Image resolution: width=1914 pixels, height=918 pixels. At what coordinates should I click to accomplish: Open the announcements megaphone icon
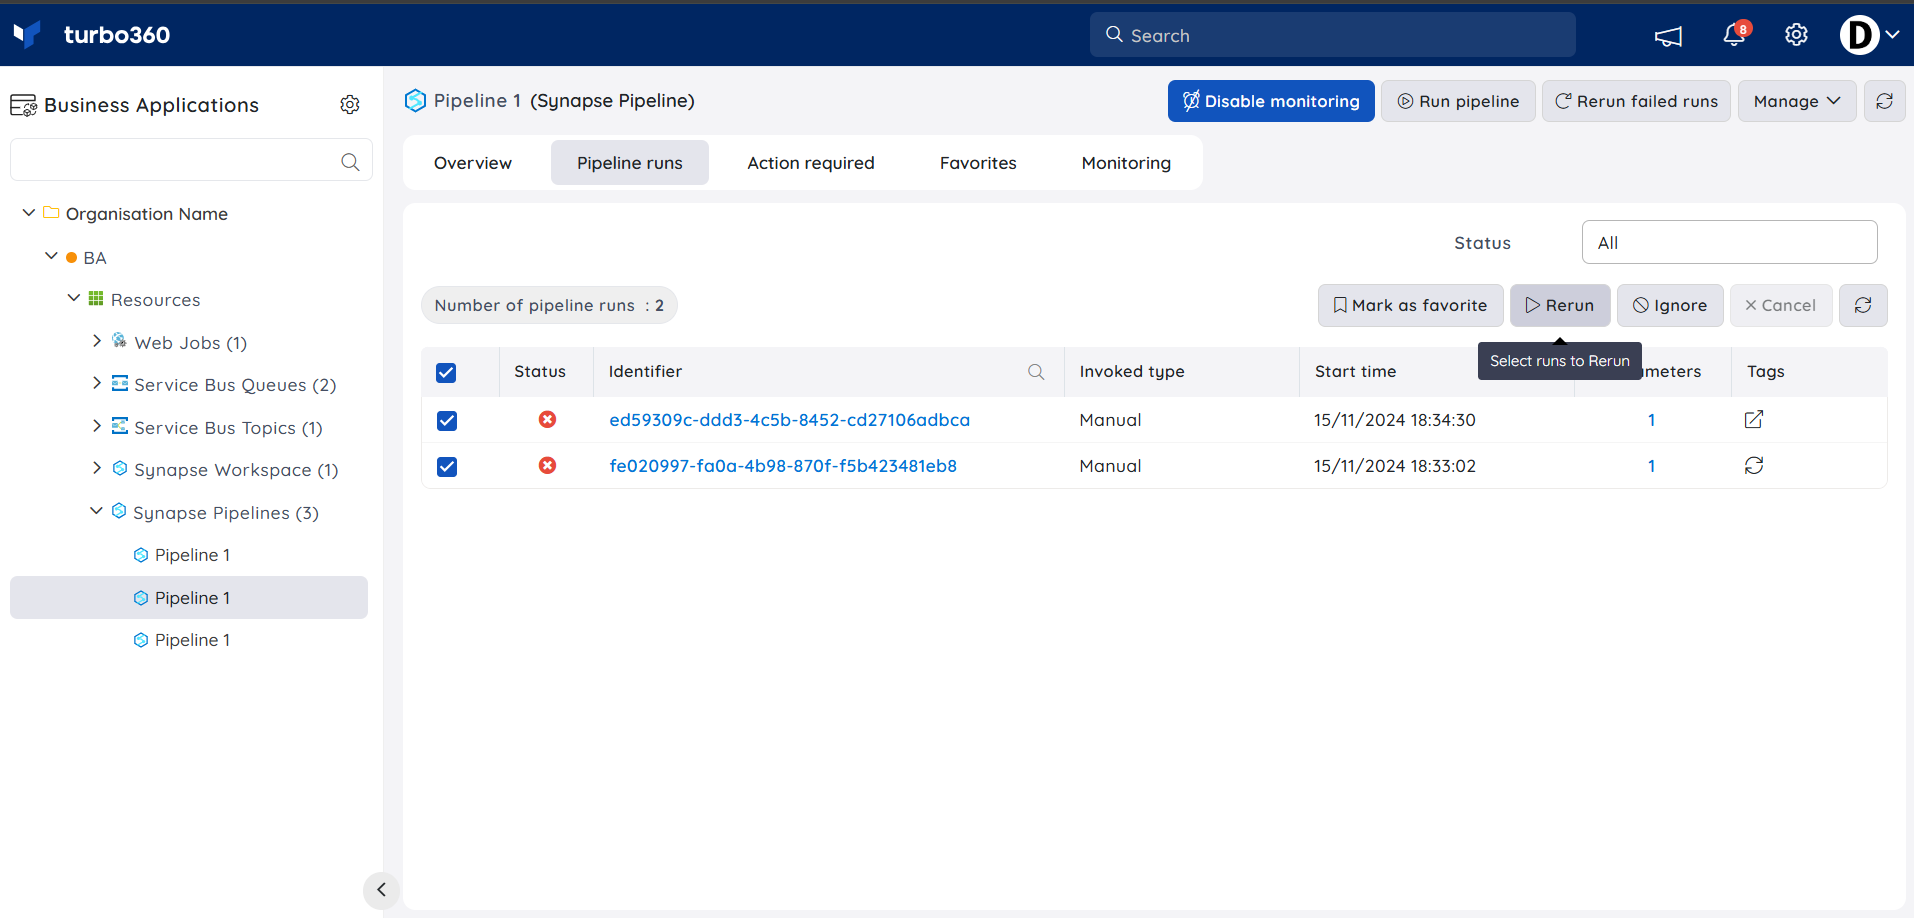pos(1668,36)
